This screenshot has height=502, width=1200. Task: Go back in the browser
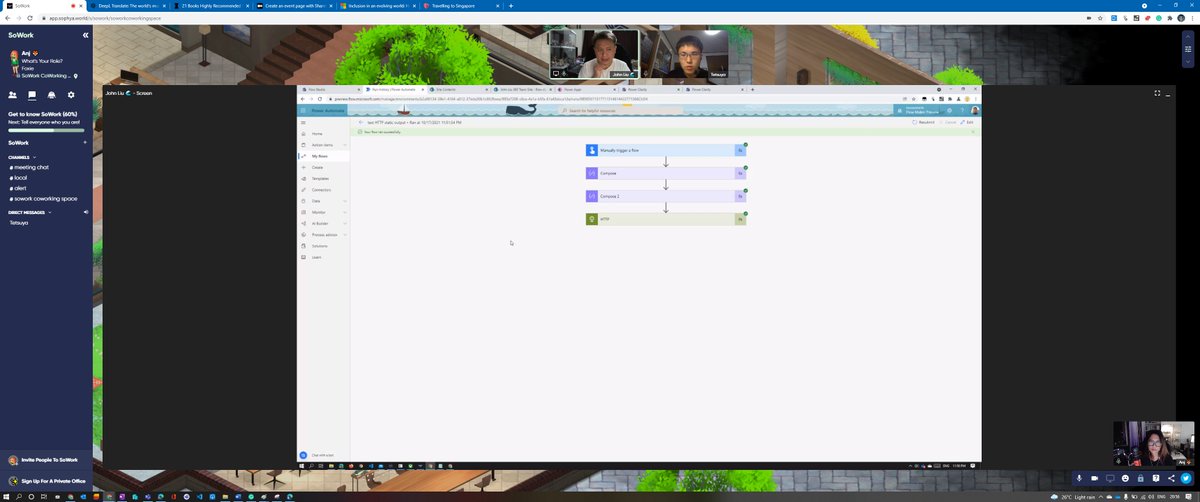[7, 18]
